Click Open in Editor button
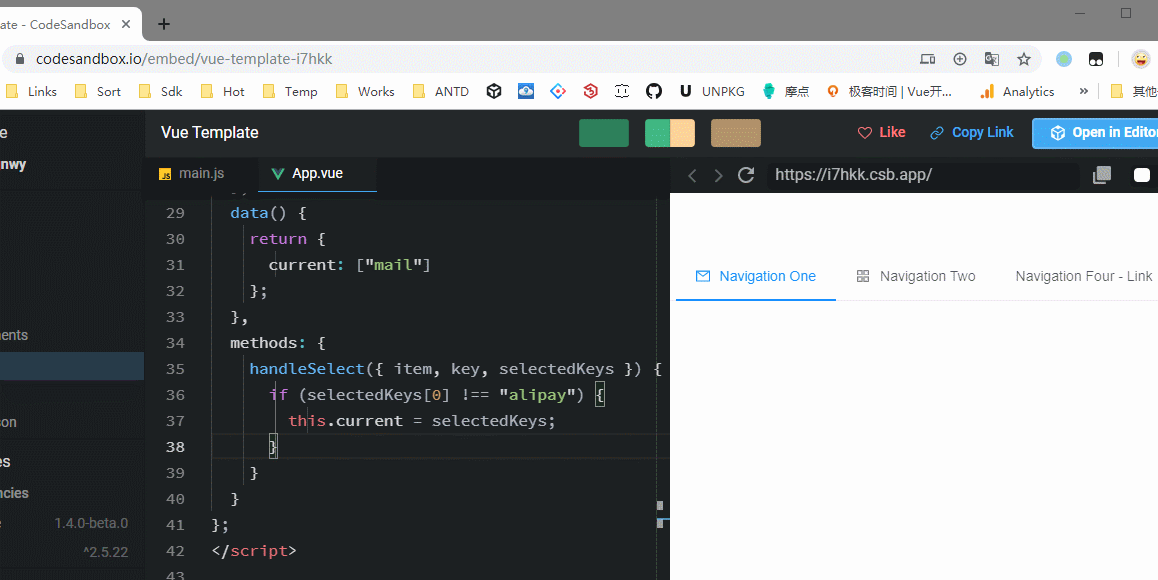This screenshot has width=1158, height=580. click(x=1095, y=133)
